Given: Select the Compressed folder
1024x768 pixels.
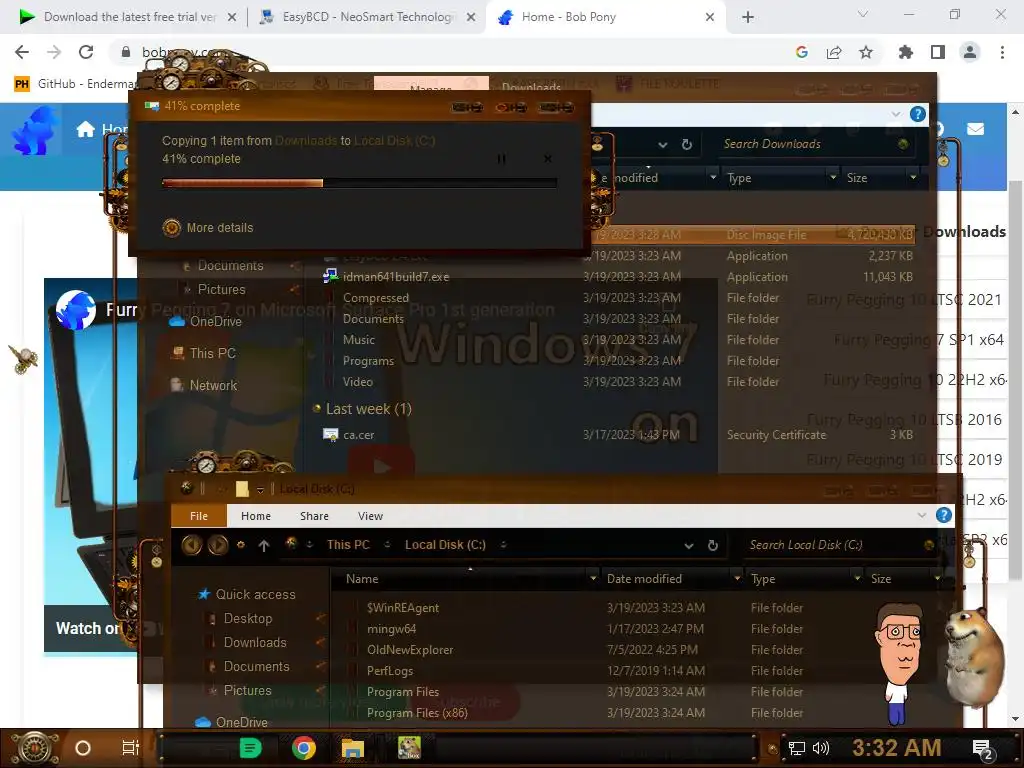Looking at the screenshot, I should (376, 298).
